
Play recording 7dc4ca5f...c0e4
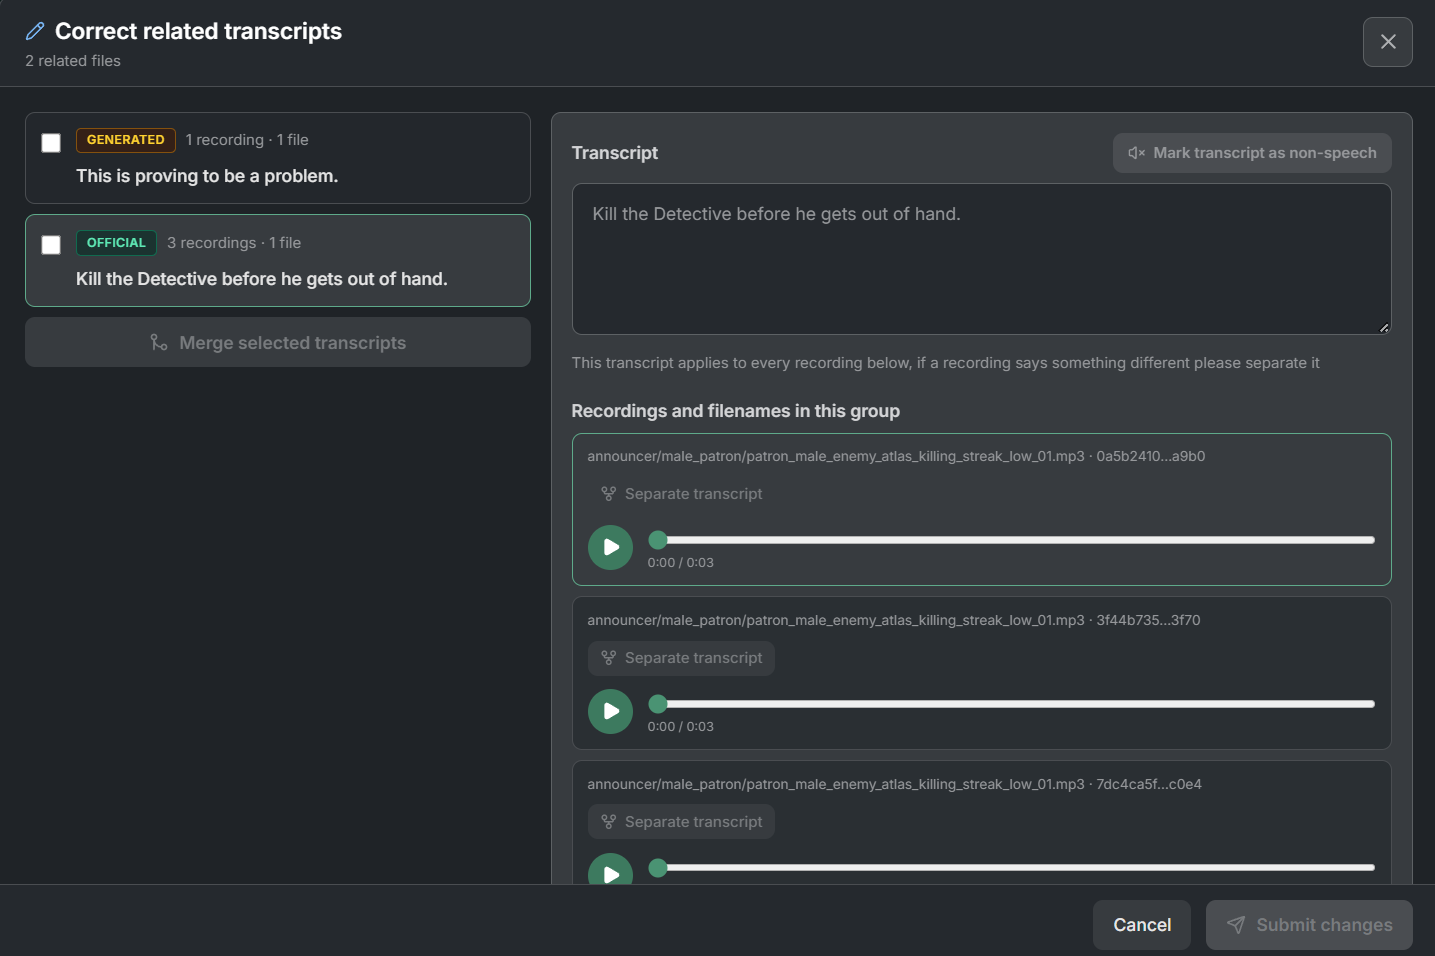point(610,869)
